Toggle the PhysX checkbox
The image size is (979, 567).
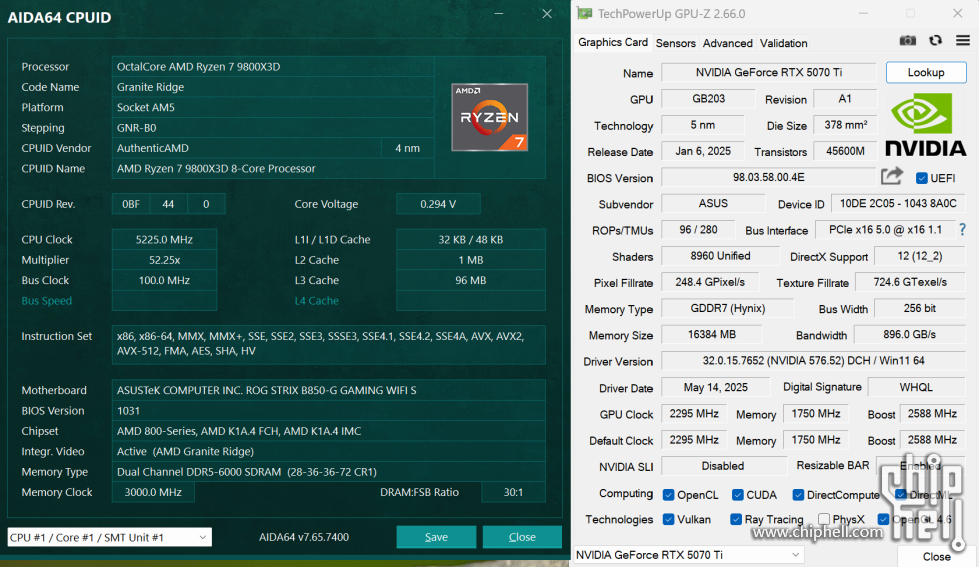tap(824, 519)
